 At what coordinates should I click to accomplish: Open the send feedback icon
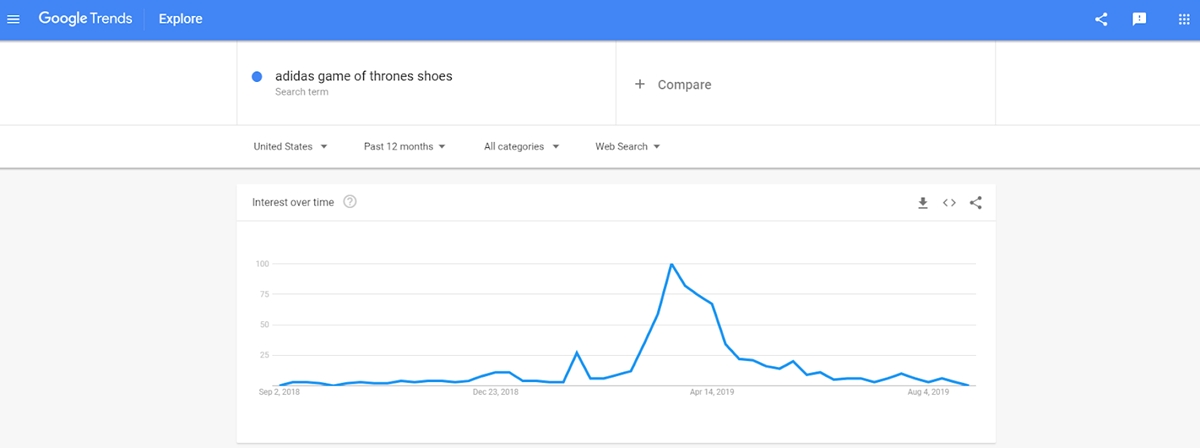click(x=1139, y=19)
